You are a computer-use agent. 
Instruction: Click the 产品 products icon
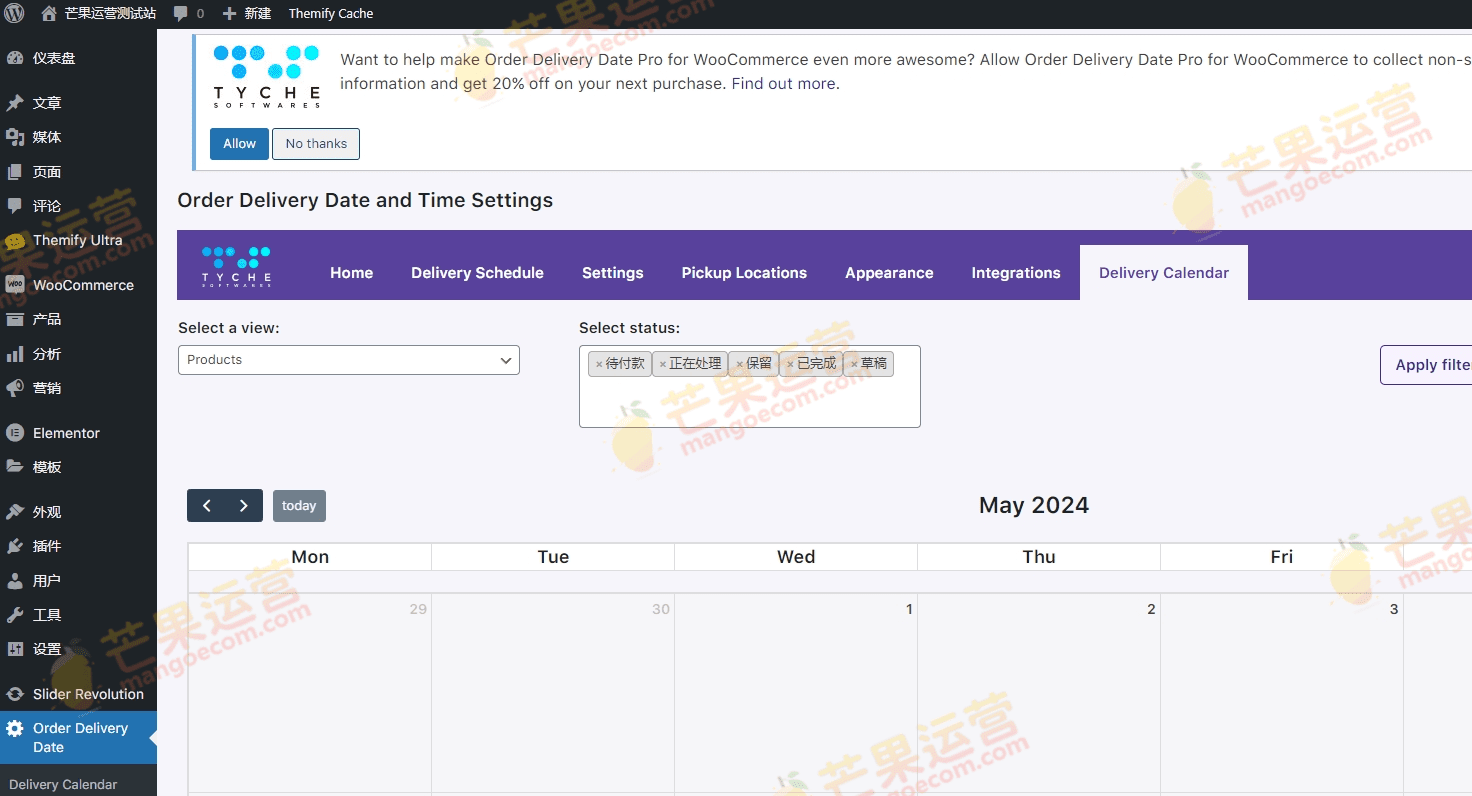(15, 319)
